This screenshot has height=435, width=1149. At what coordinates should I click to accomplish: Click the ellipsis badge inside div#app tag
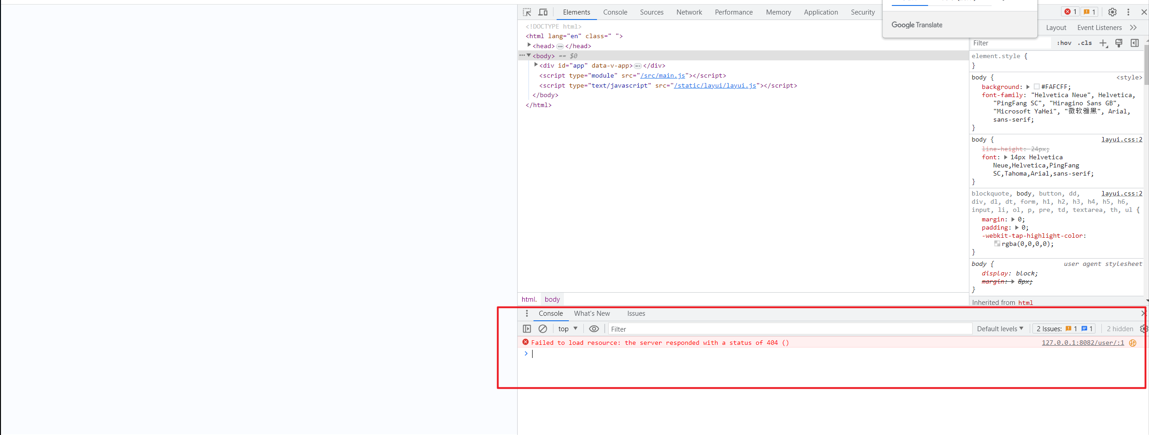coord(638,66)
